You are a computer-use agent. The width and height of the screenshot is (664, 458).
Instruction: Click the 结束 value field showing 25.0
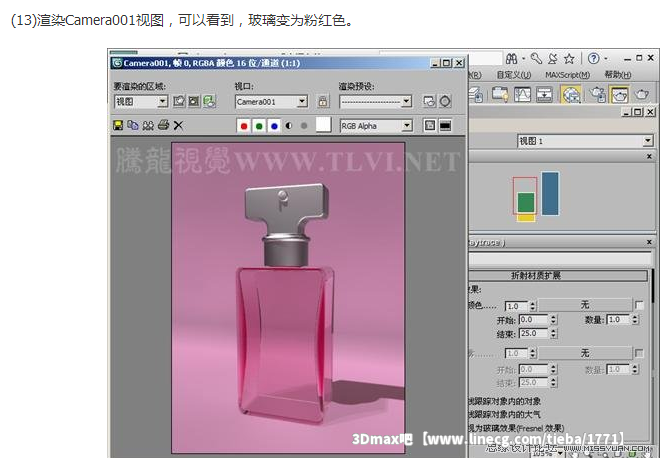(534, 334)
